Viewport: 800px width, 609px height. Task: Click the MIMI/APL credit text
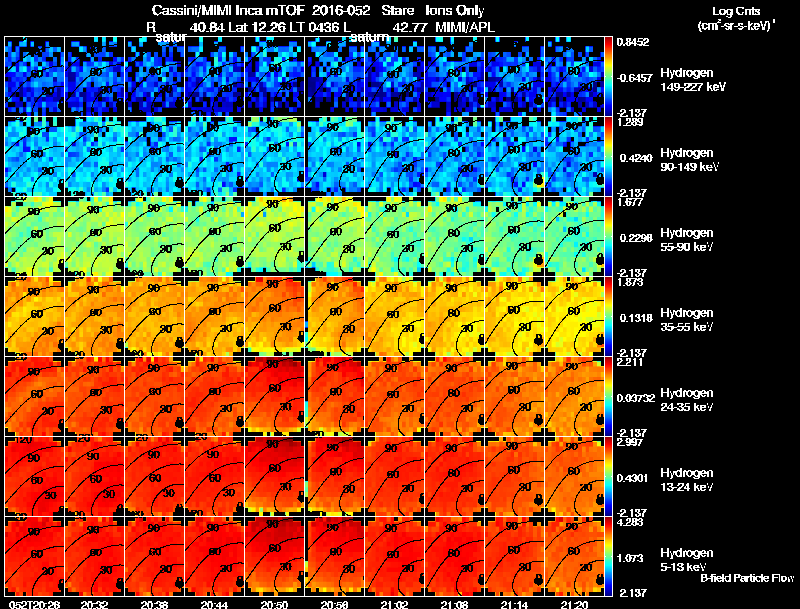[x=465, y=27]
